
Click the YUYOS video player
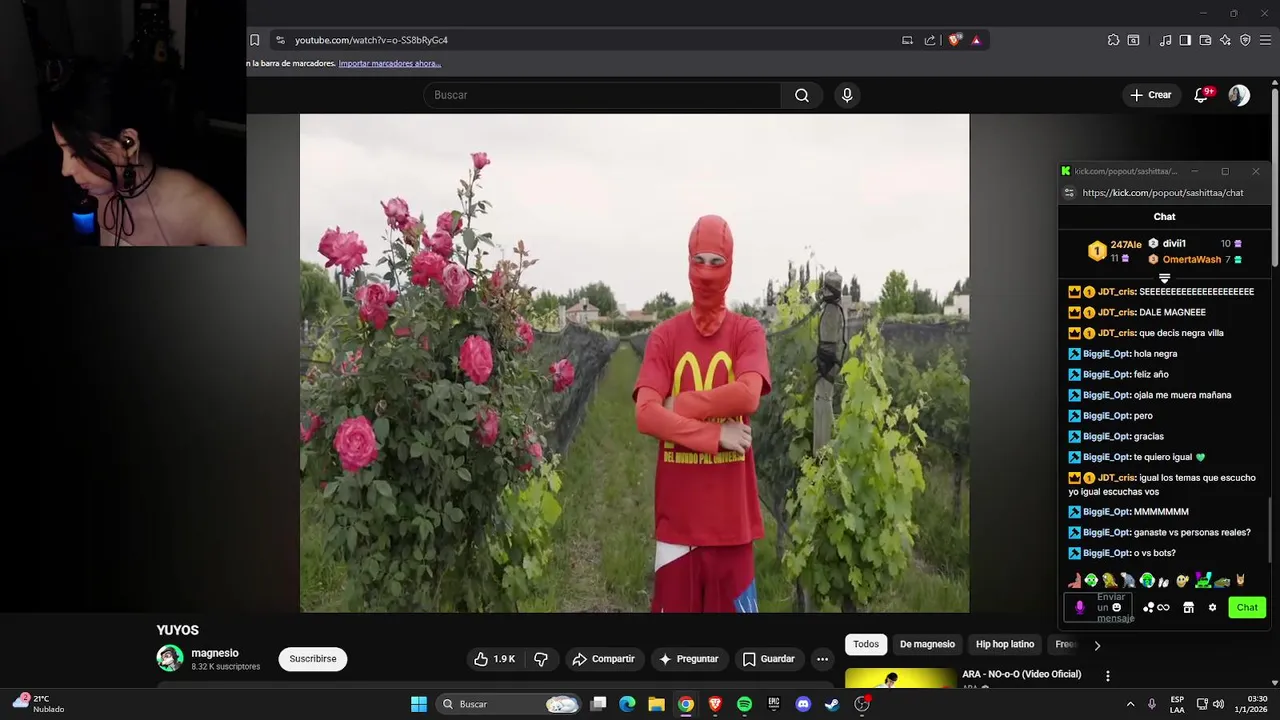(x=634, y=363)
